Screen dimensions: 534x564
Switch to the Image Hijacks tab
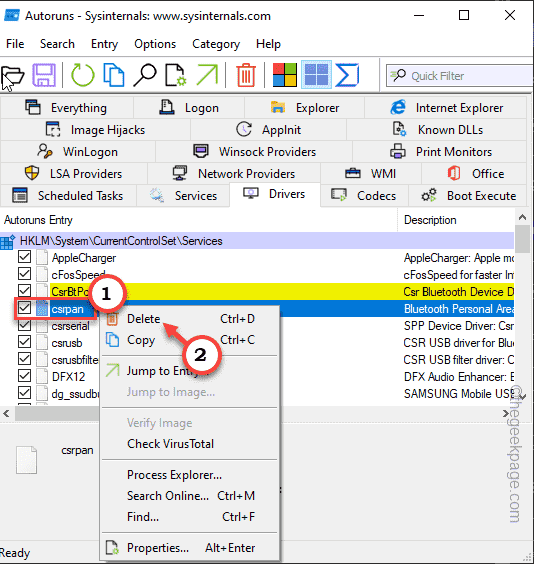tap(95, 130)
